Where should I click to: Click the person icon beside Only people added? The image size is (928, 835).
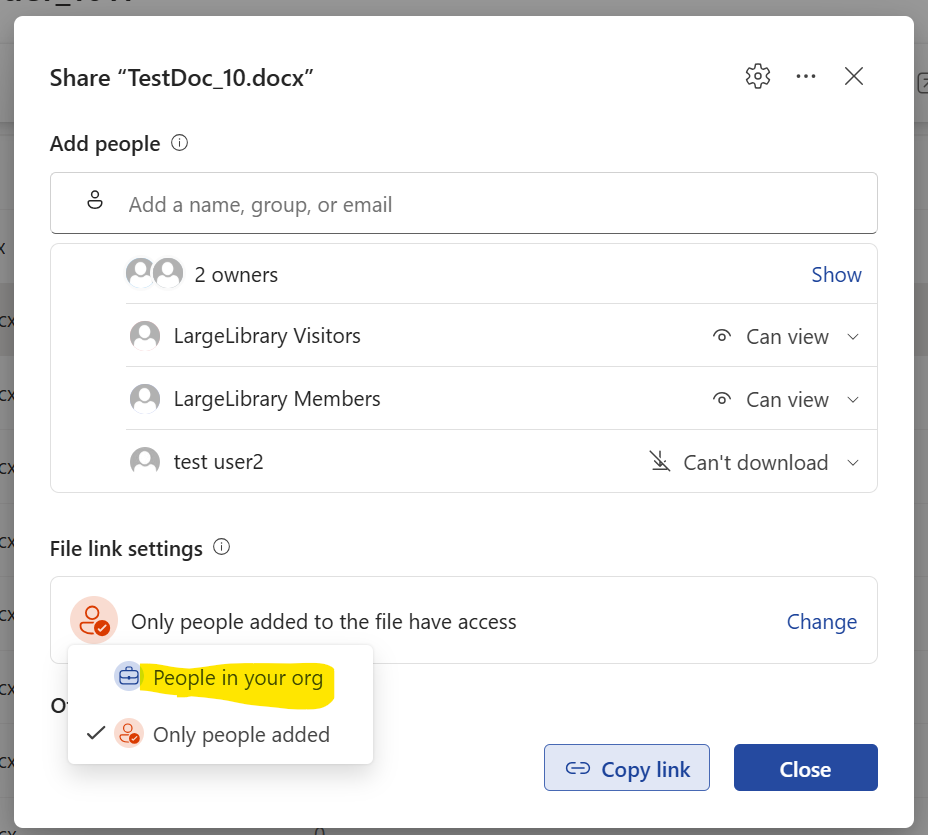(129, 733)
